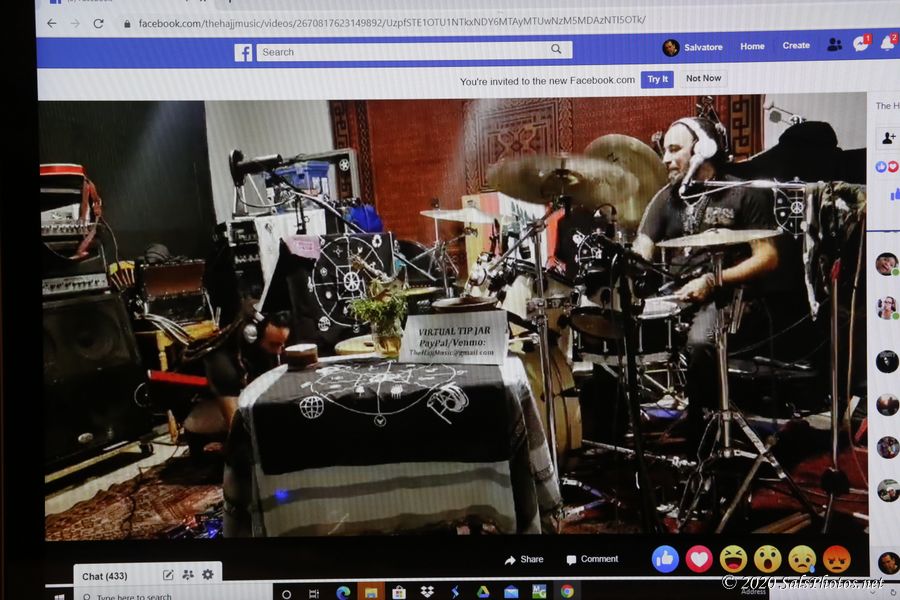Click the Try It button

click(x=657, y=79)
